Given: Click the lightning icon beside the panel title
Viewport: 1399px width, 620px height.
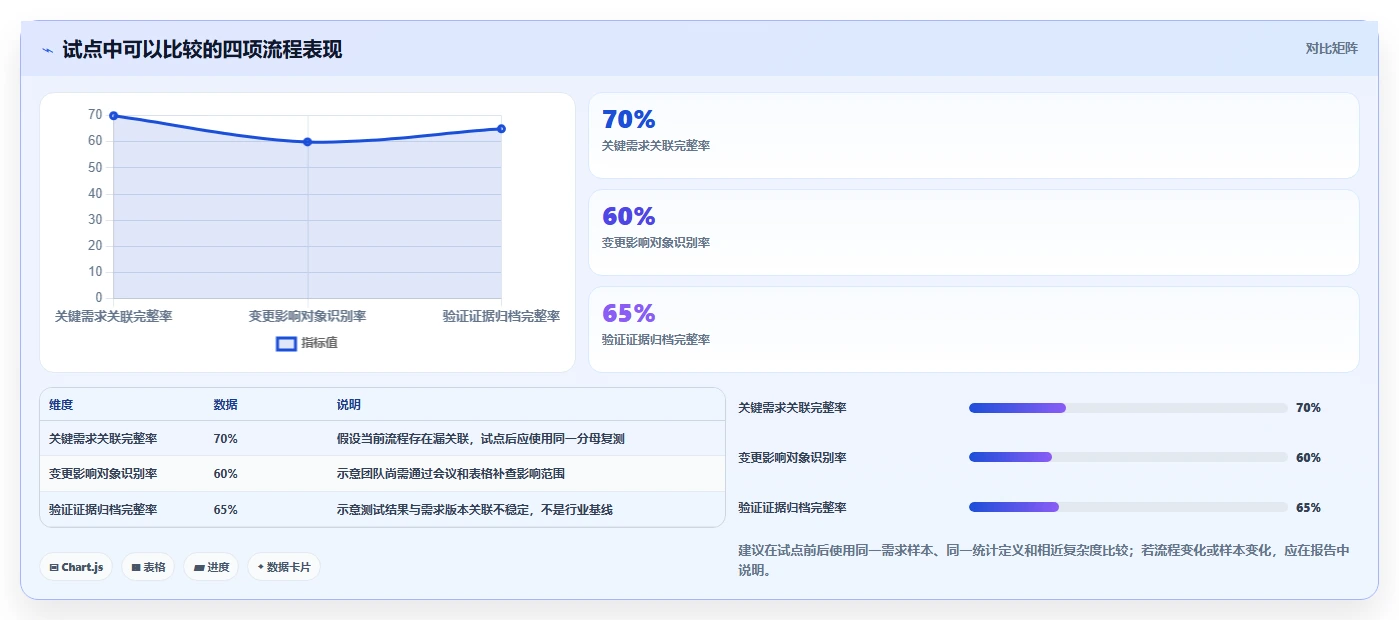Looking at the screenshot, I should pyautogui.click(x=47, y=50).
